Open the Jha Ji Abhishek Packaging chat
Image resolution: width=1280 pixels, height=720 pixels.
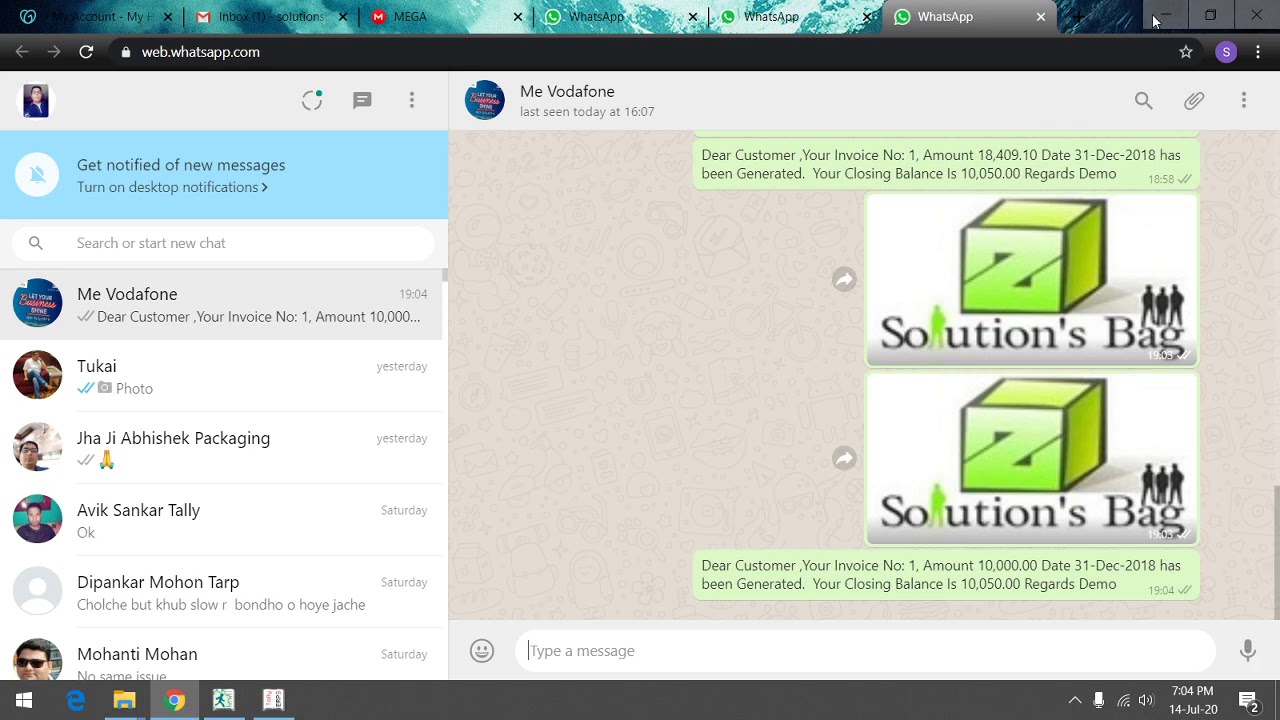221,448
